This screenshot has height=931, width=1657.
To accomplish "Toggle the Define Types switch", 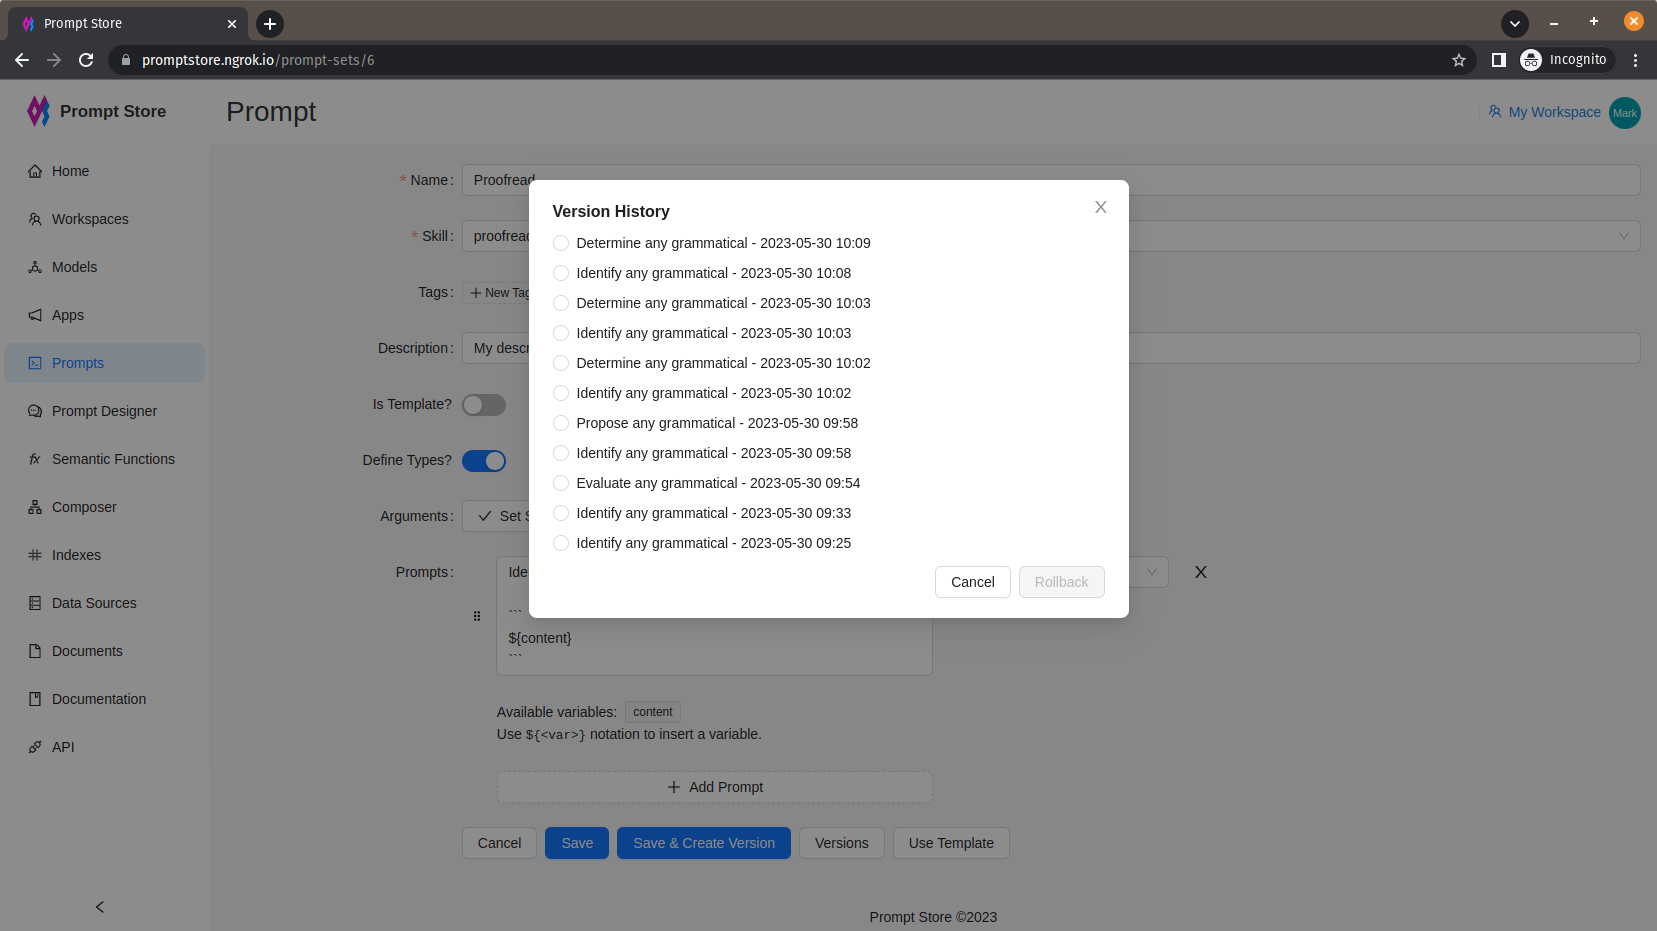I will (484, 461).
